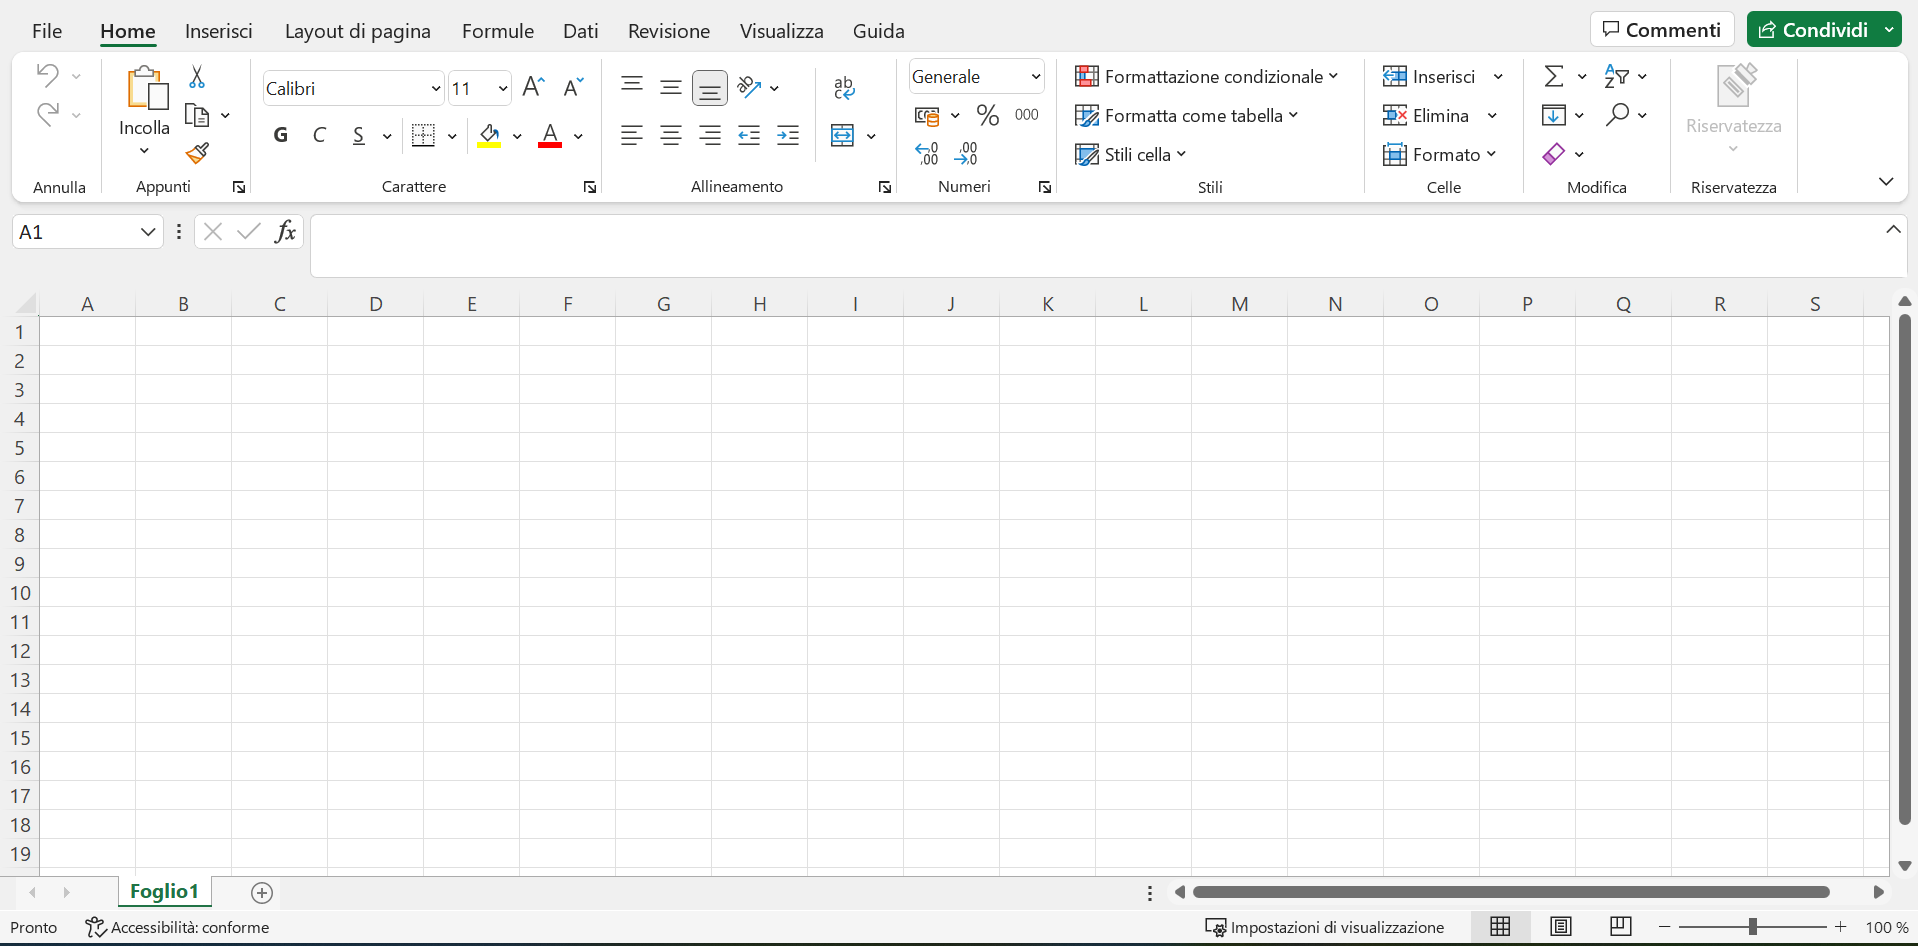Open Impostazioni di visualizzazione

pyautogui.click(x=1325, y=927)
